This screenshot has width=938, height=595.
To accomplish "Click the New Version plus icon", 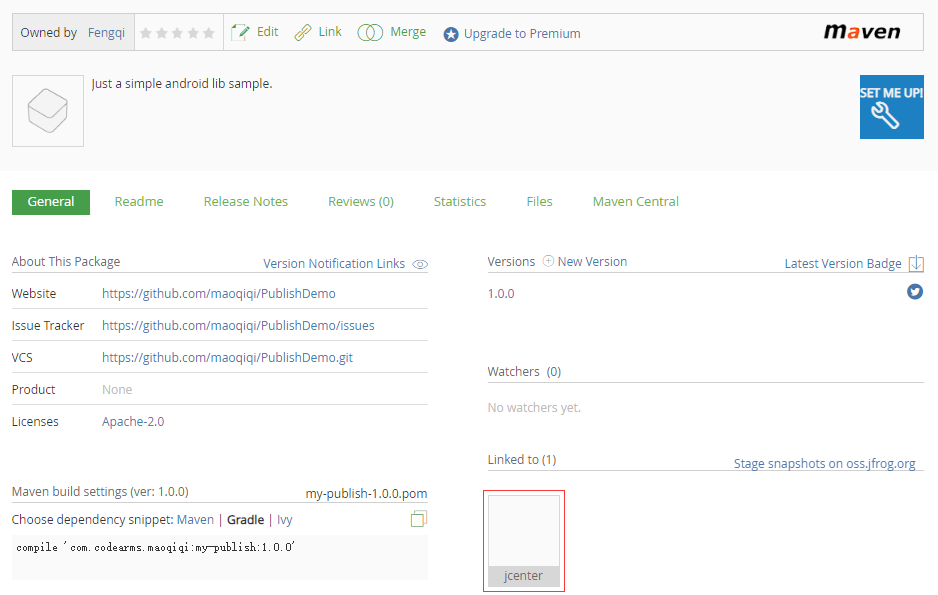I will (x=548, y=261).
